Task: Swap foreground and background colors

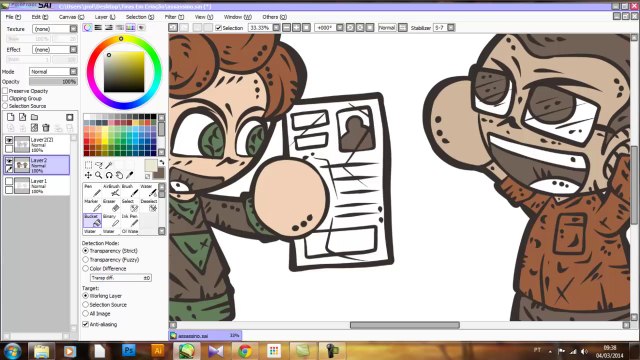Action: [162, 163]
